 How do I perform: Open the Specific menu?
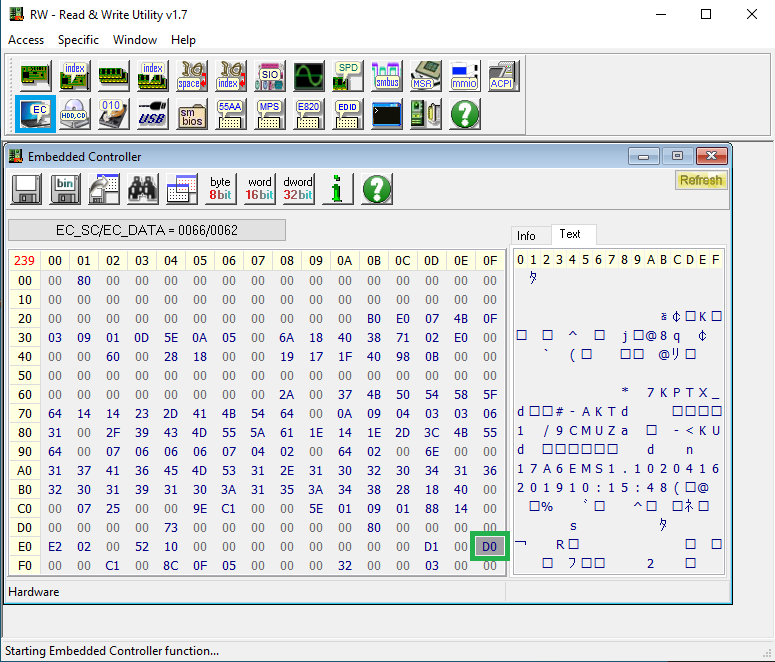(78, 40)
